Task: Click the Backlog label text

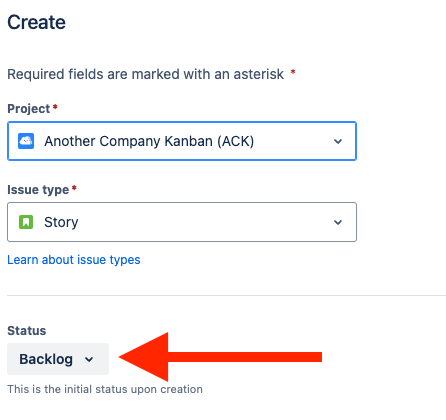Action: tap(46, 359)
